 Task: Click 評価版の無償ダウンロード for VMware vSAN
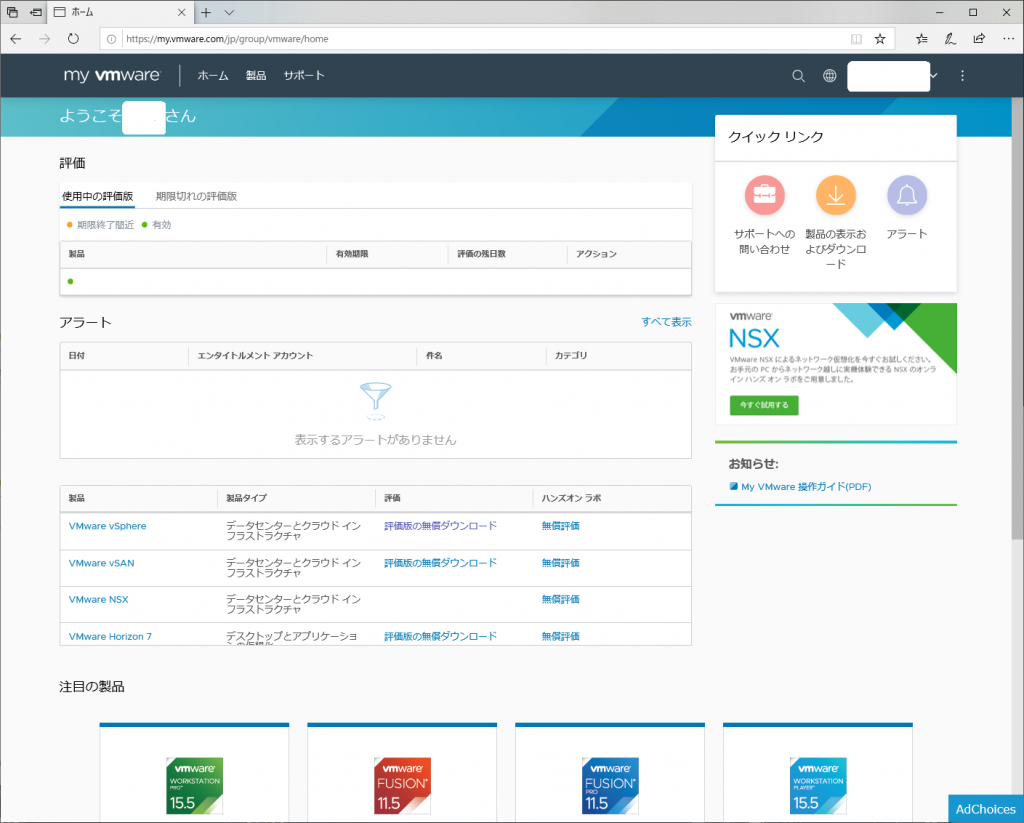[440, 563]
